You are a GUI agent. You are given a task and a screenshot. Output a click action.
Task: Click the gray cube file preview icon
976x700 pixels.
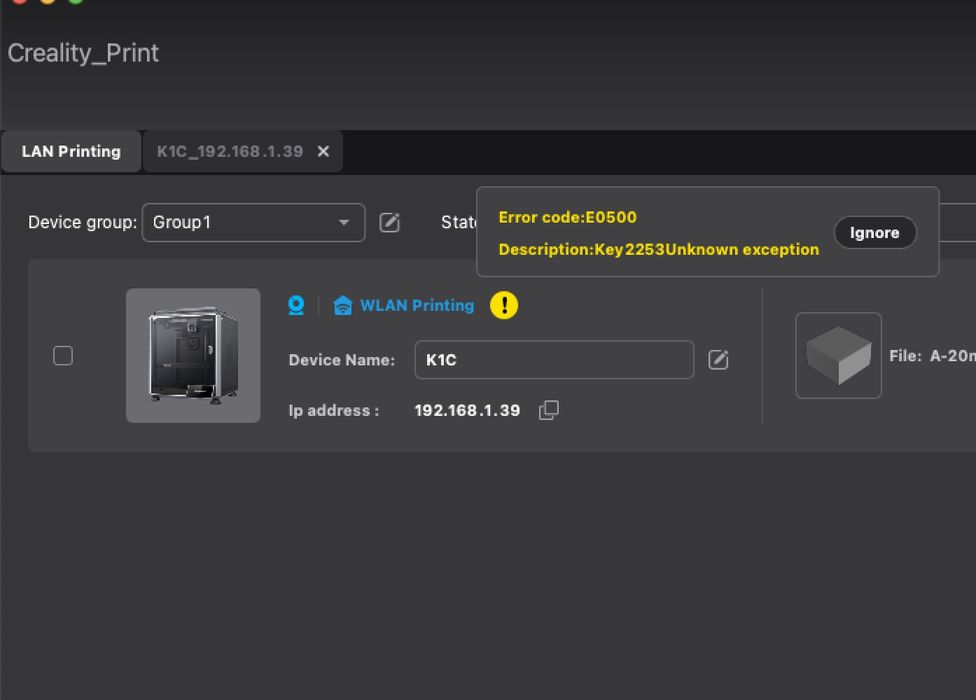click(x=838, y=356)
